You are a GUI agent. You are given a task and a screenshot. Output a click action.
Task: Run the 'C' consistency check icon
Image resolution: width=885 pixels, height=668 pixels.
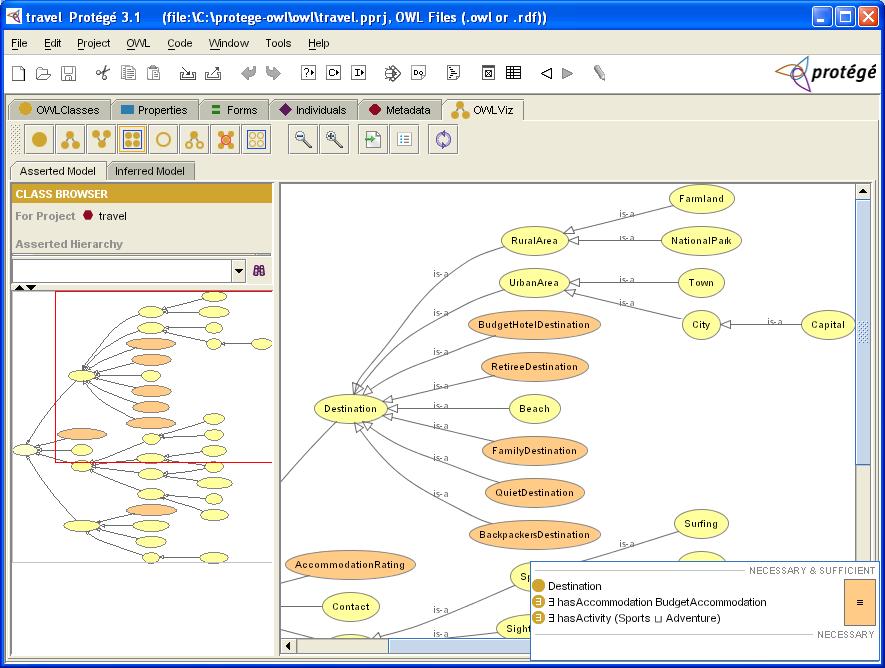(x=333, y=73)
